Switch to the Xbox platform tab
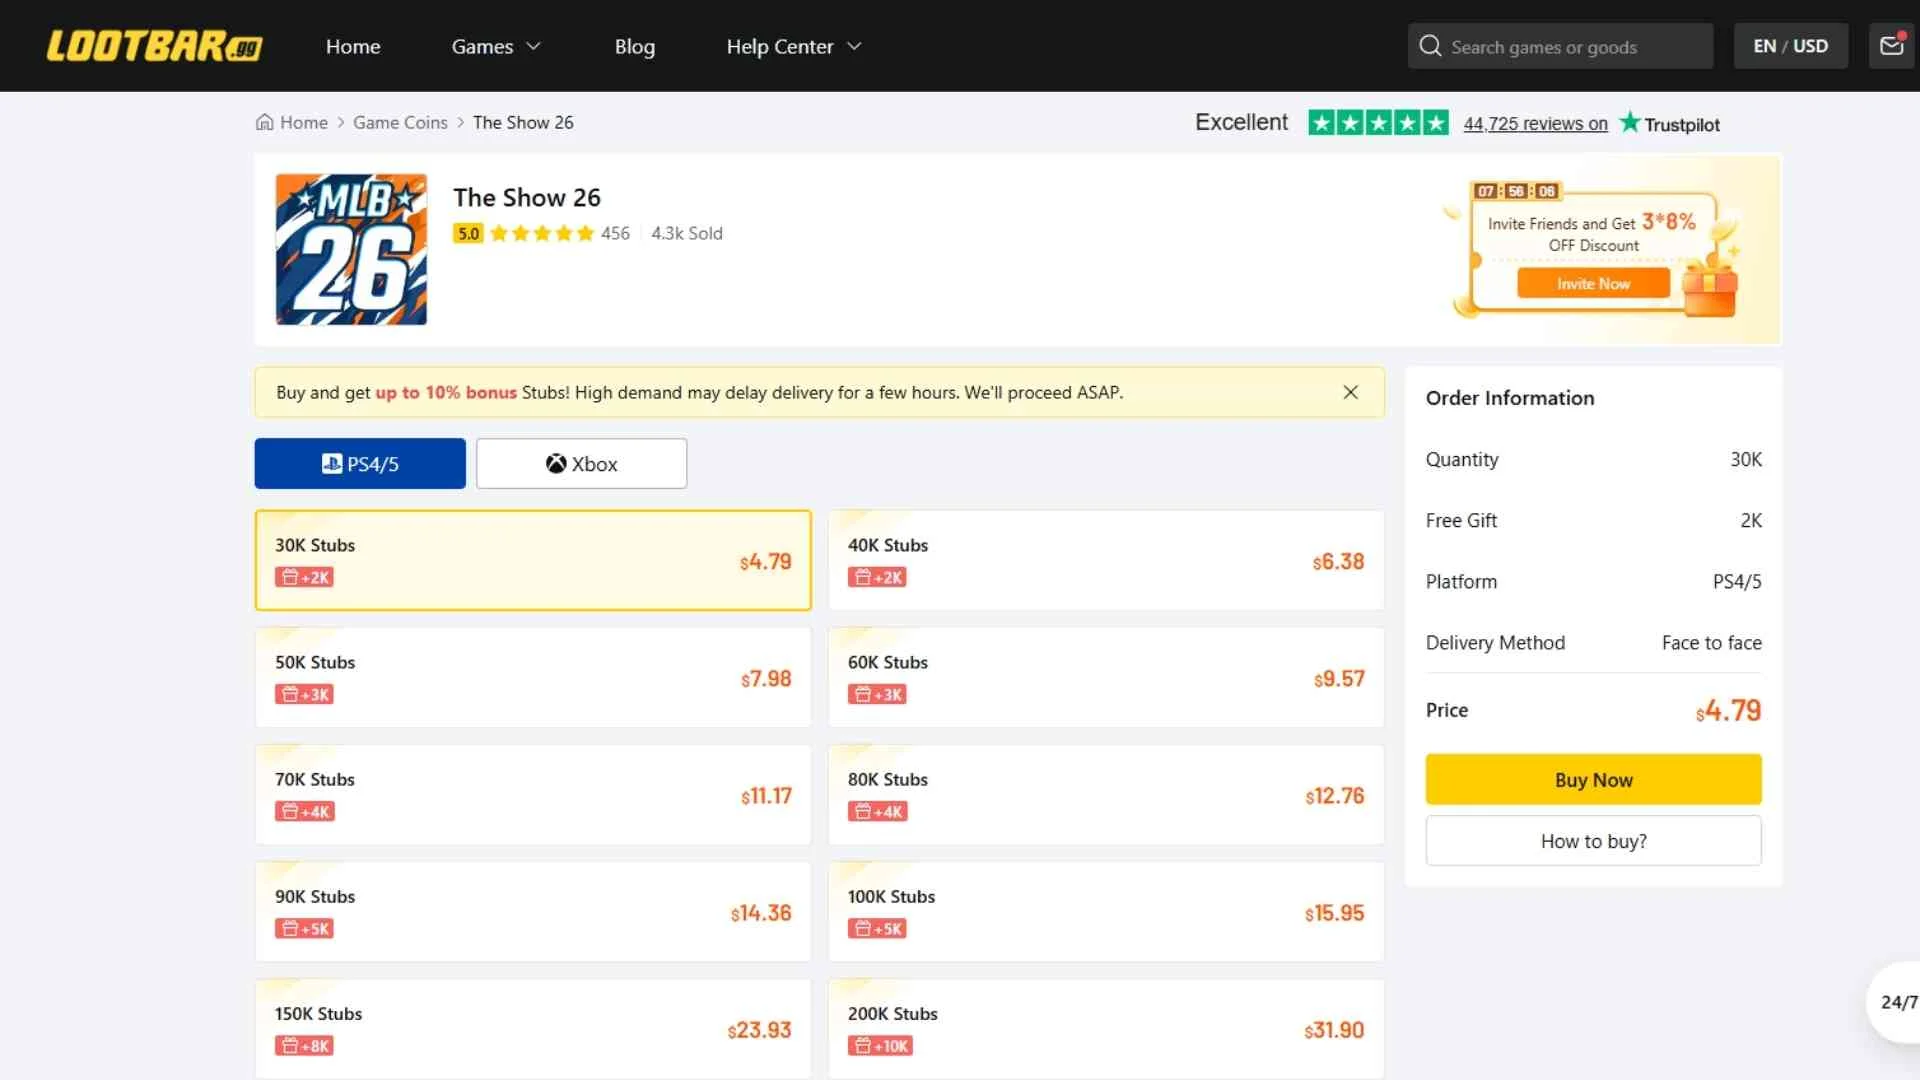 click(581, 463)
